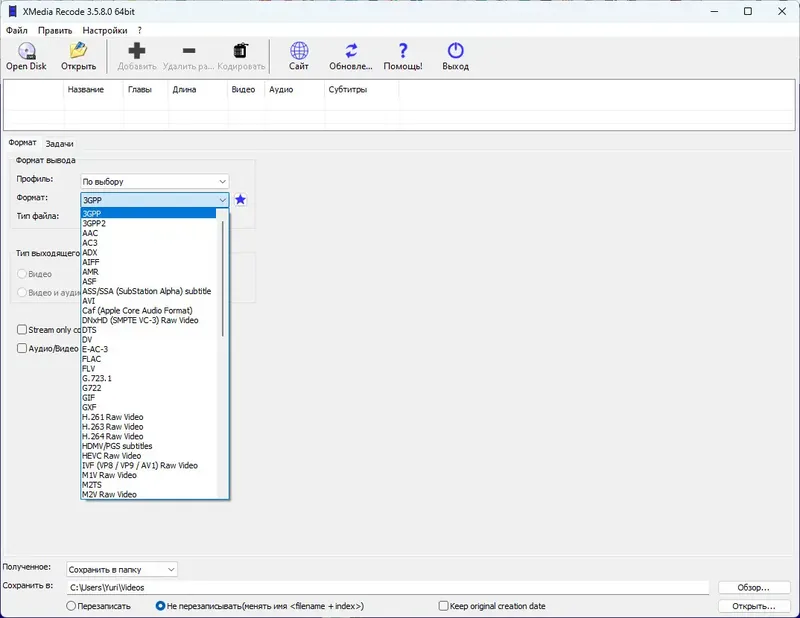Check for updates via Обновле... icon
Viewport: 800px width, 618px height.
(351, 56)
